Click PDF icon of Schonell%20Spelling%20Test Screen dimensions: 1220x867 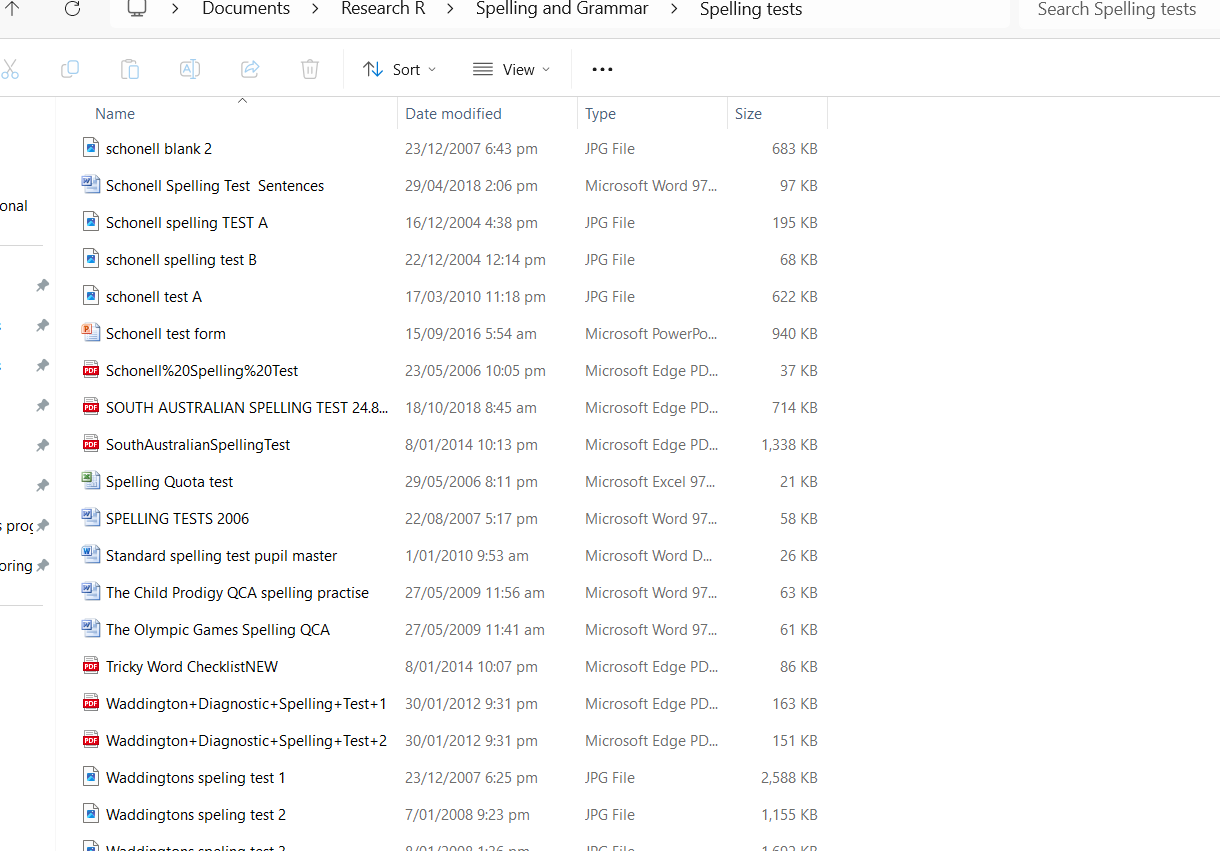[91, 370]
